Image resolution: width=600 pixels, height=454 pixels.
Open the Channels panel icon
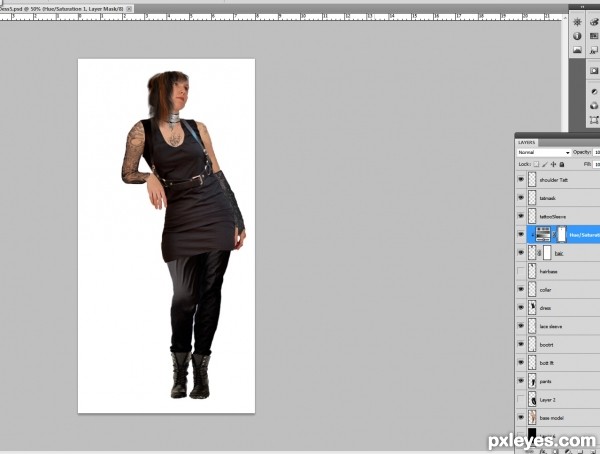pos(594,106)
